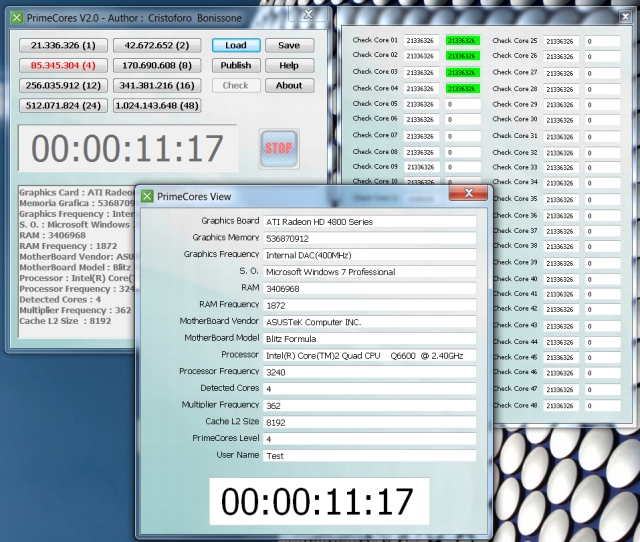
Task: Click the Save button
Action: [289, 45]
